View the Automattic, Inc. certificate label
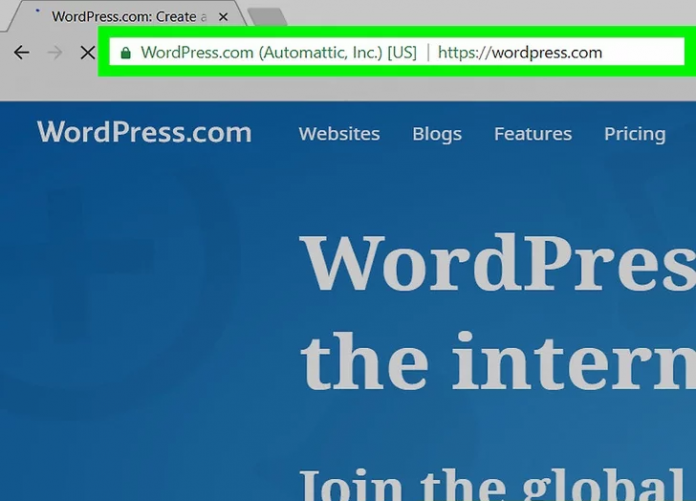 (x=278, y=52)
